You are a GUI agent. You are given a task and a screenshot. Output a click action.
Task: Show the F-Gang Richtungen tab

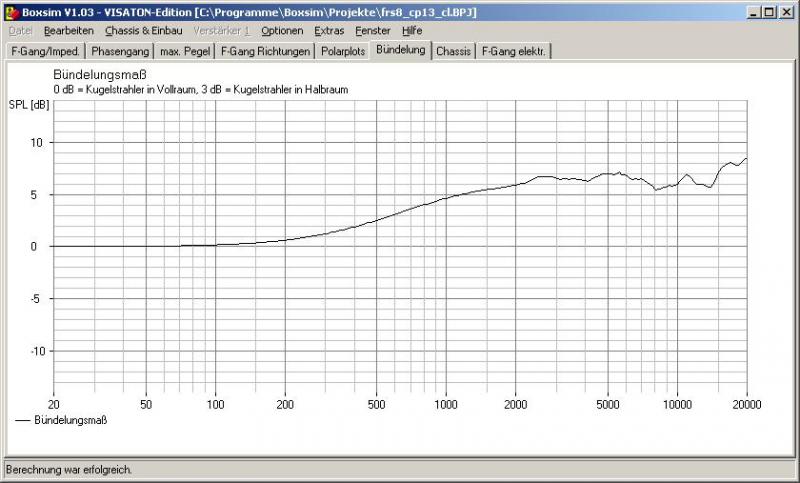(265, 51)
